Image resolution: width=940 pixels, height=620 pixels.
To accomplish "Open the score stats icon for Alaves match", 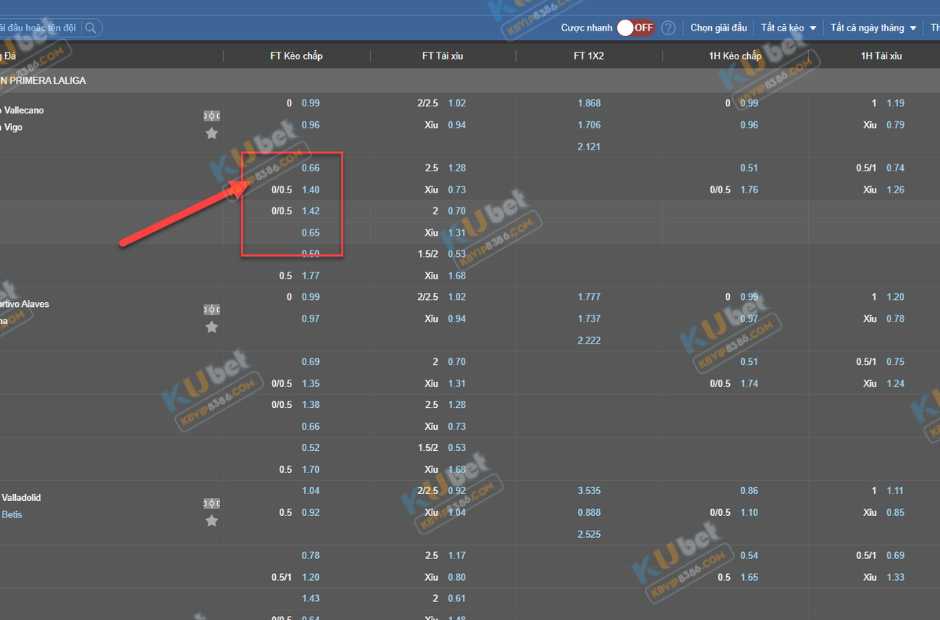I will (x=212, y=309).
